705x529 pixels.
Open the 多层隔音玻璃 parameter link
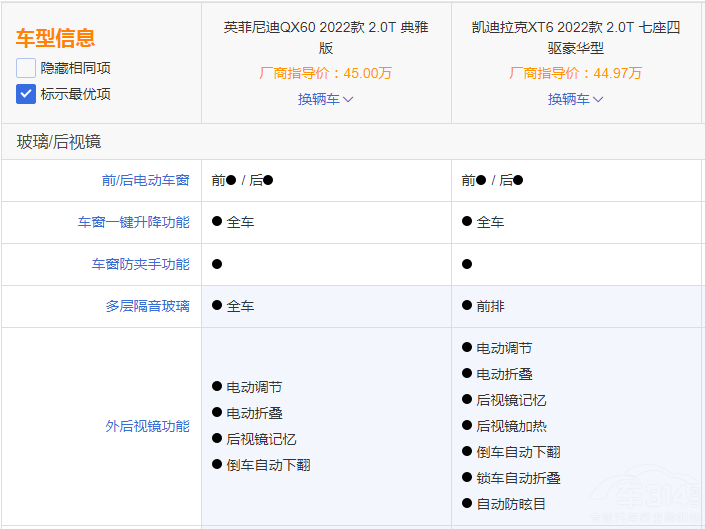(x=147, y=306)
